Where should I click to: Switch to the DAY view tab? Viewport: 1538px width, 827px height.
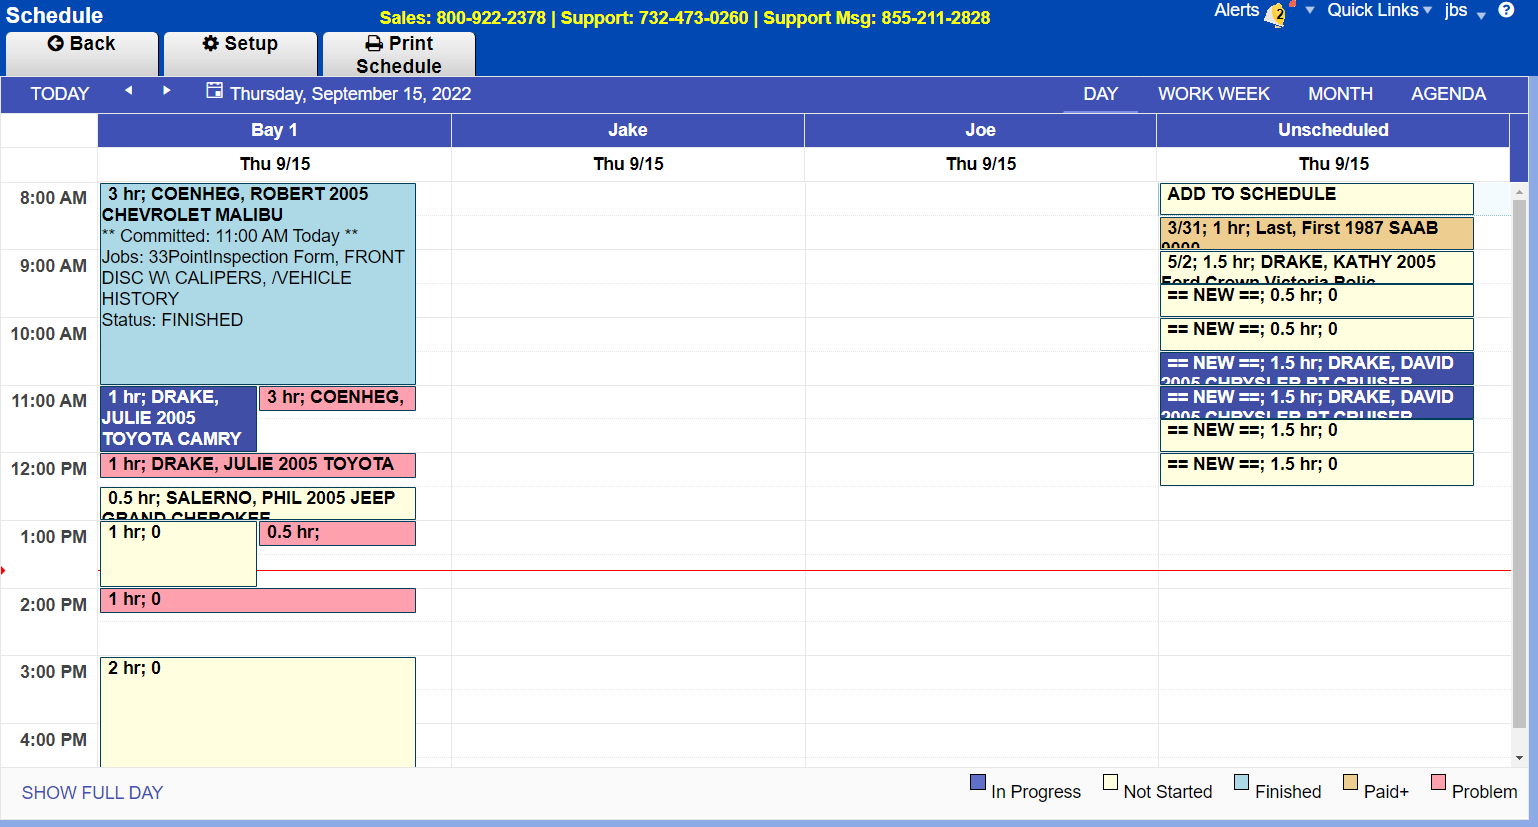(x=1100, y=94)
